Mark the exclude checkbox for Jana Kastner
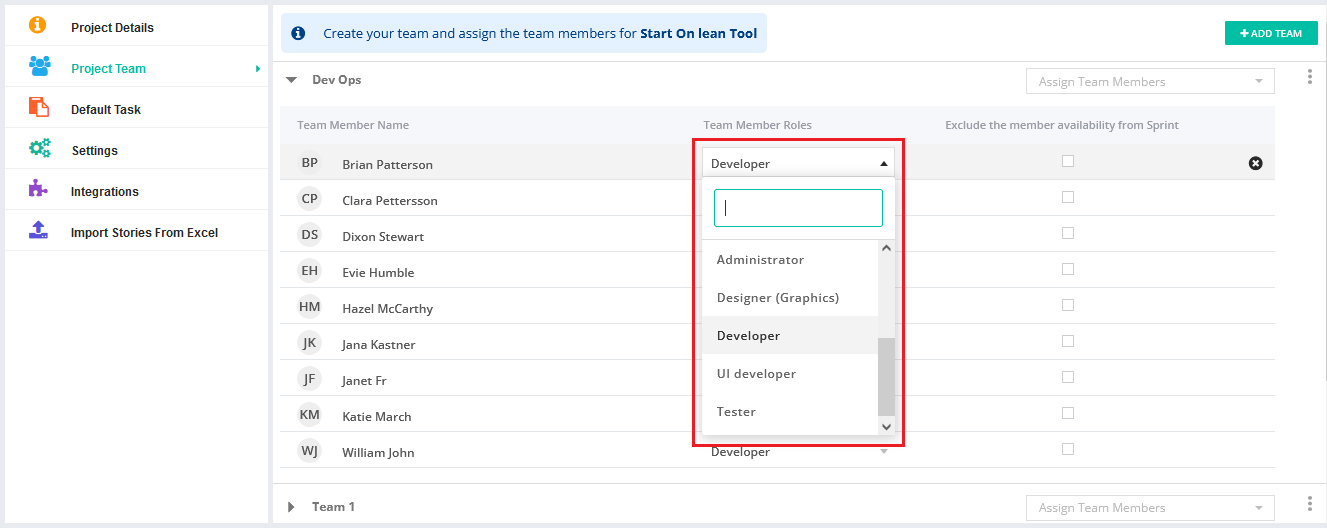This screenshot has height=528, width=1327. point(1068,341)
